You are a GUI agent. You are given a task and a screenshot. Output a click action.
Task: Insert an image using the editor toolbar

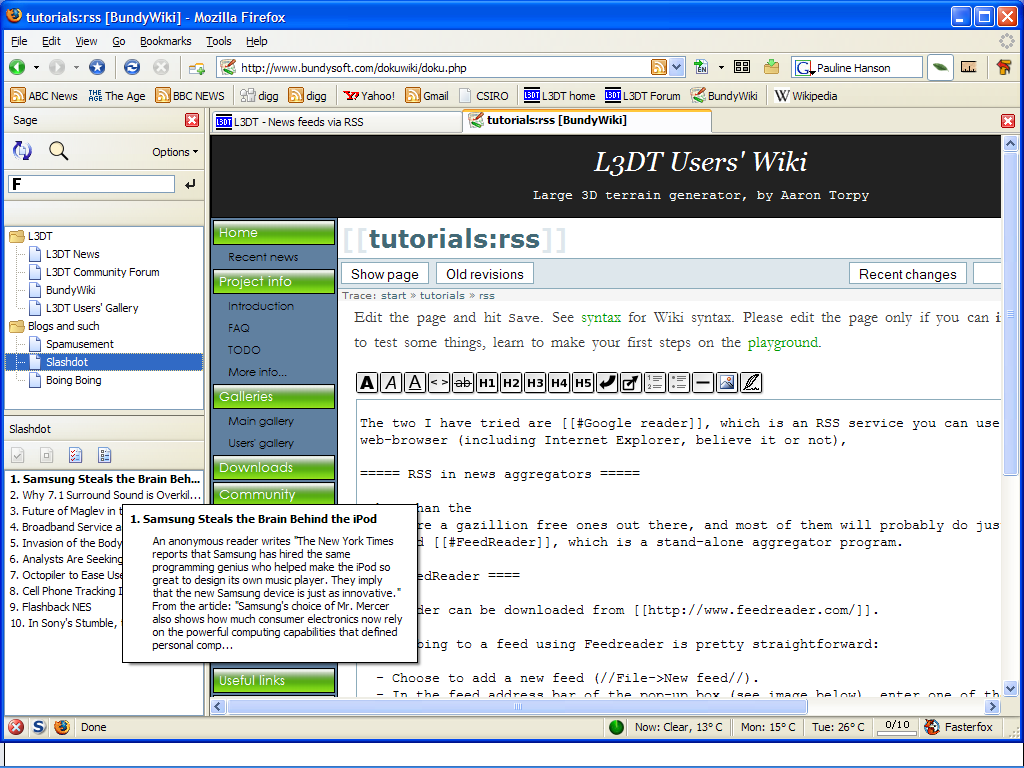(727, 382)
